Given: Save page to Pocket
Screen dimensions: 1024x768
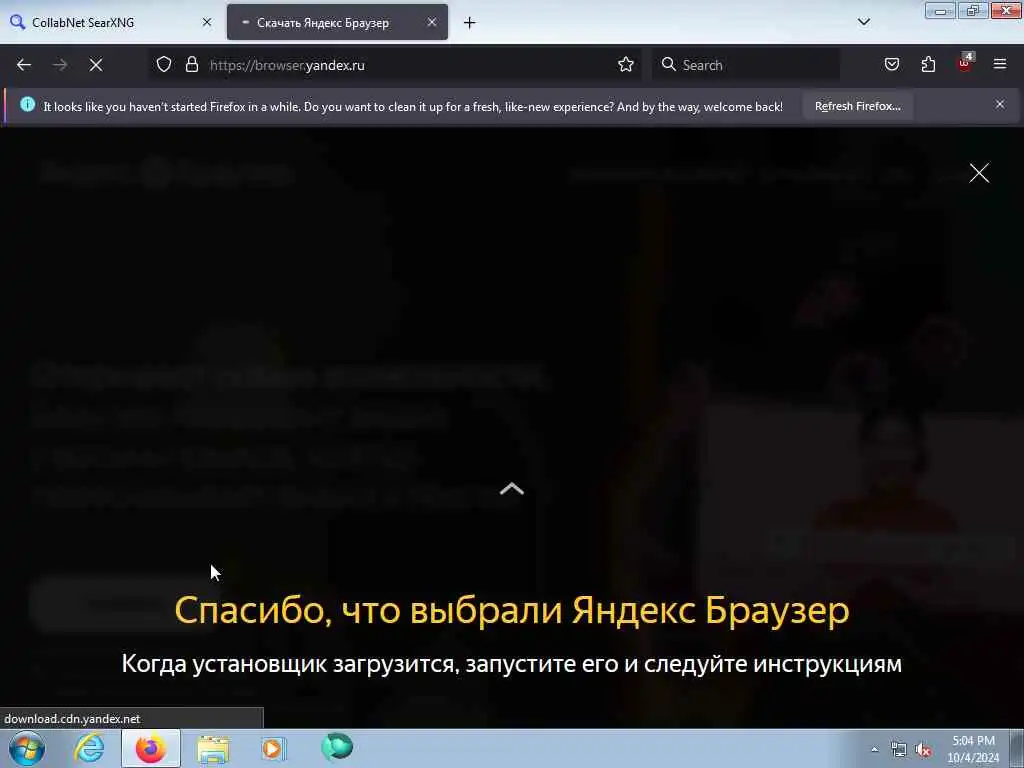Looking at the screenshot, I should [x=892, y=65].
